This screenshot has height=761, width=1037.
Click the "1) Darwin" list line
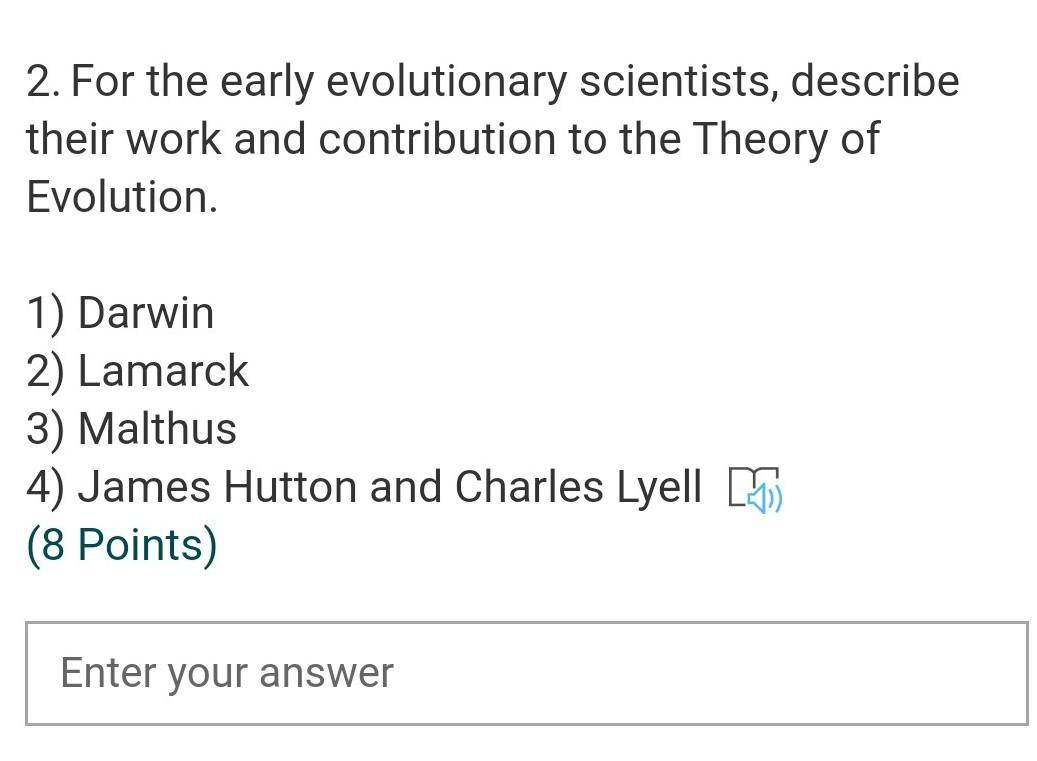pyautogui.click(x=120, y=313)
